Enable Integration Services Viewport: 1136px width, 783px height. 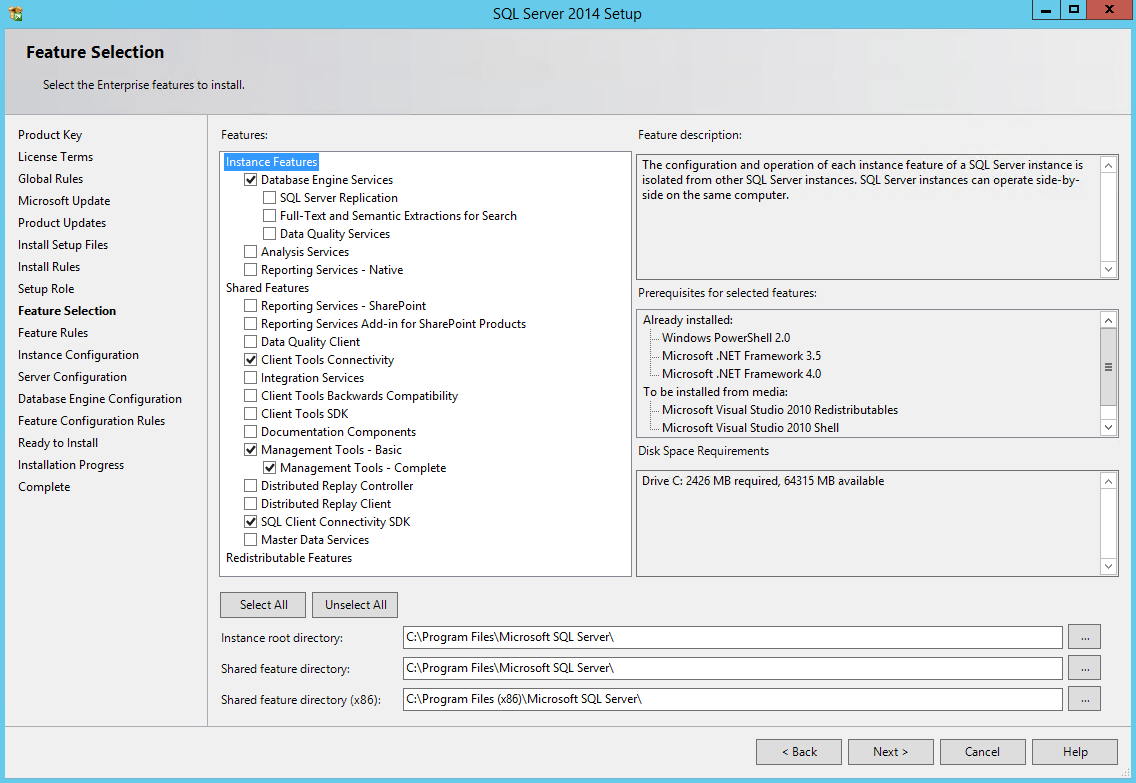pyautogui.click(x=250, y=377)
